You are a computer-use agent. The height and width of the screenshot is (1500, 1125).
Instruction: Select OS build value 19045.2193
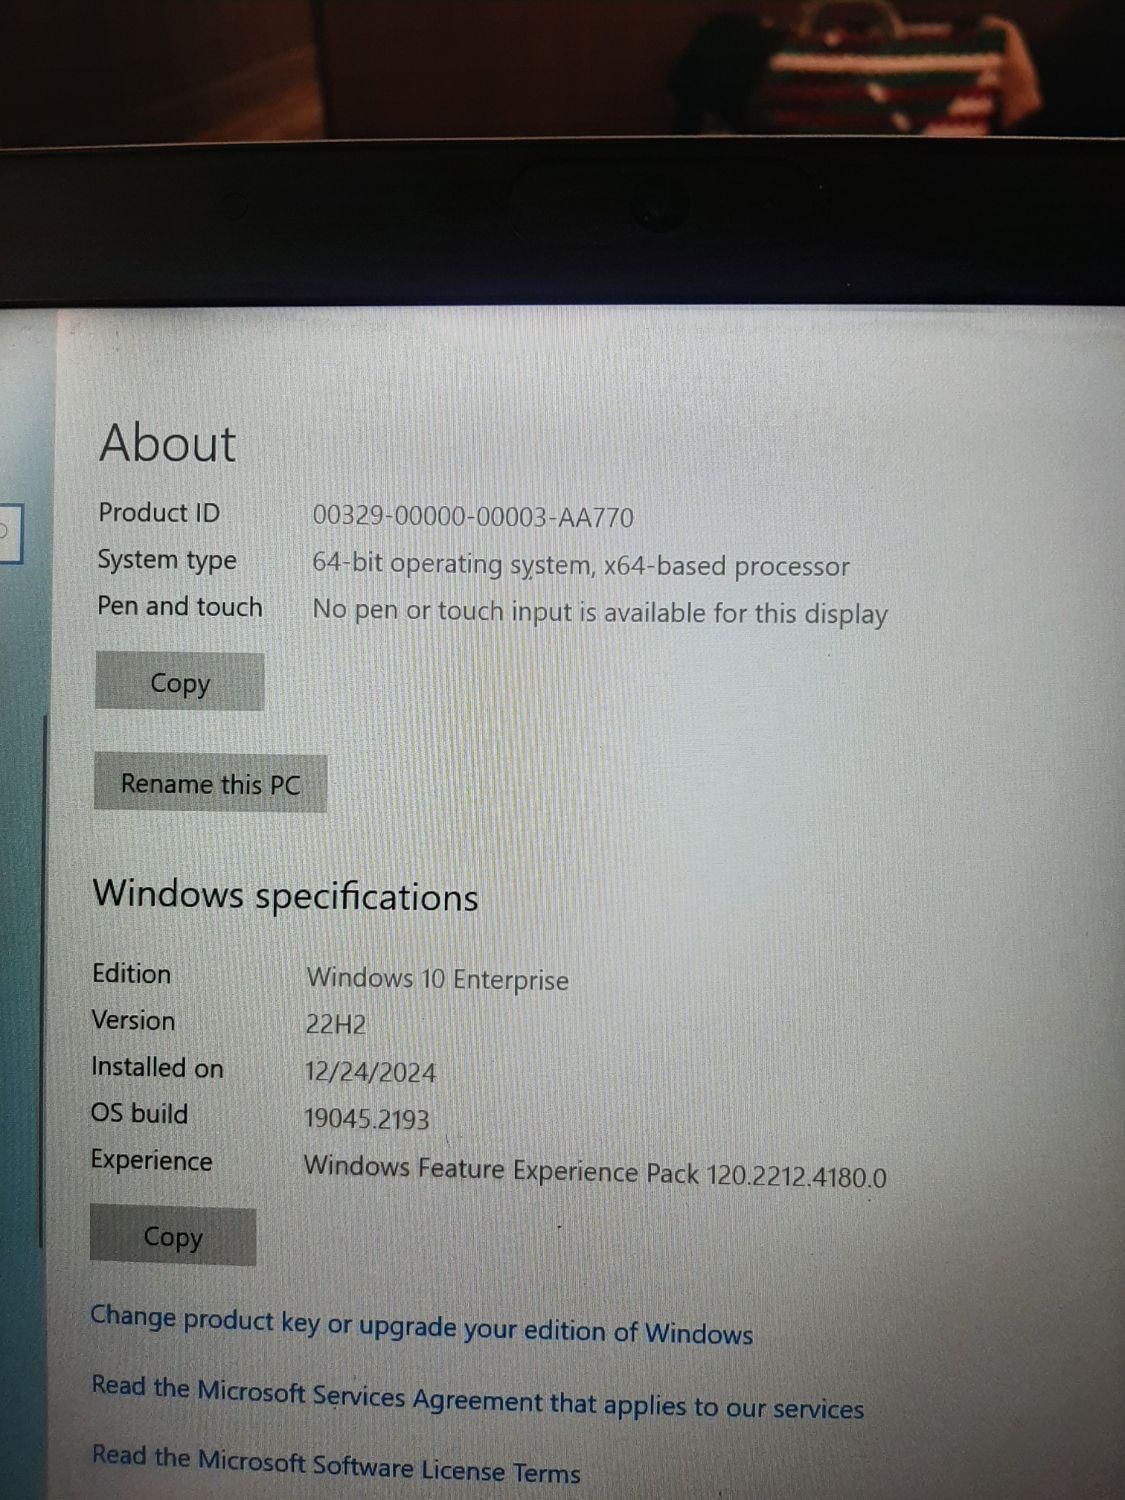[x=367, y=1118]
